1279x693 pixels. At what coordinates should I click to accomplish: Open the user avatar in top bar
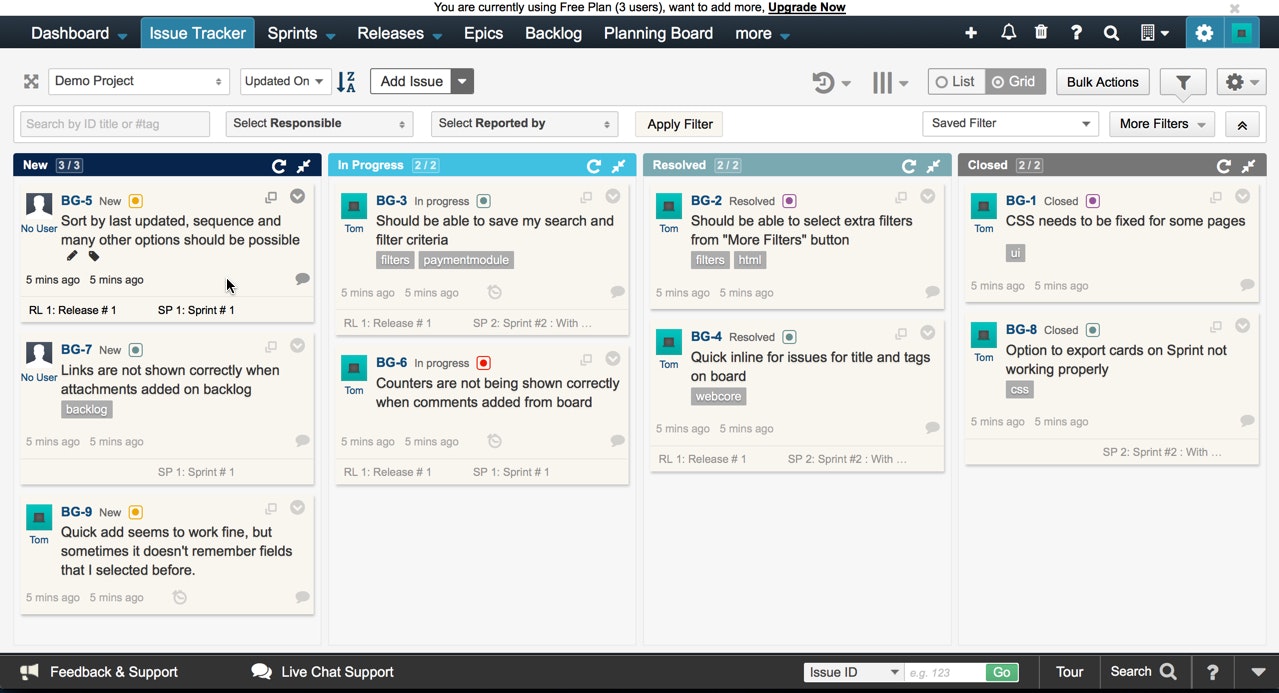[1242, 33]
